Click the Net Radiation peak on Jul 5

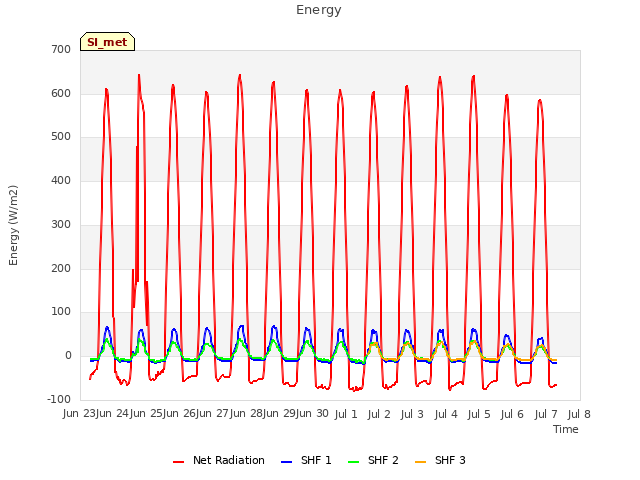[473, 76]
